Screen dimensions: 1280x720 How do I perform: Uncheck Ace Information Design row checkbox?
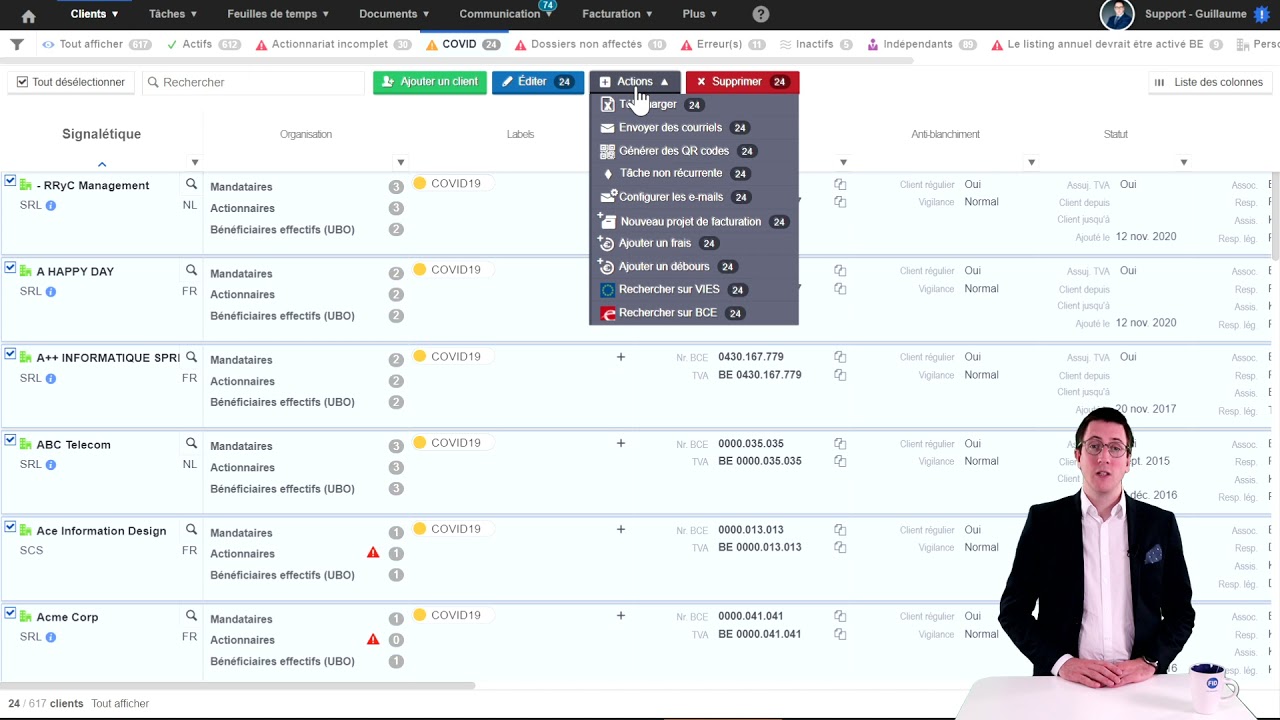[10, 527]
